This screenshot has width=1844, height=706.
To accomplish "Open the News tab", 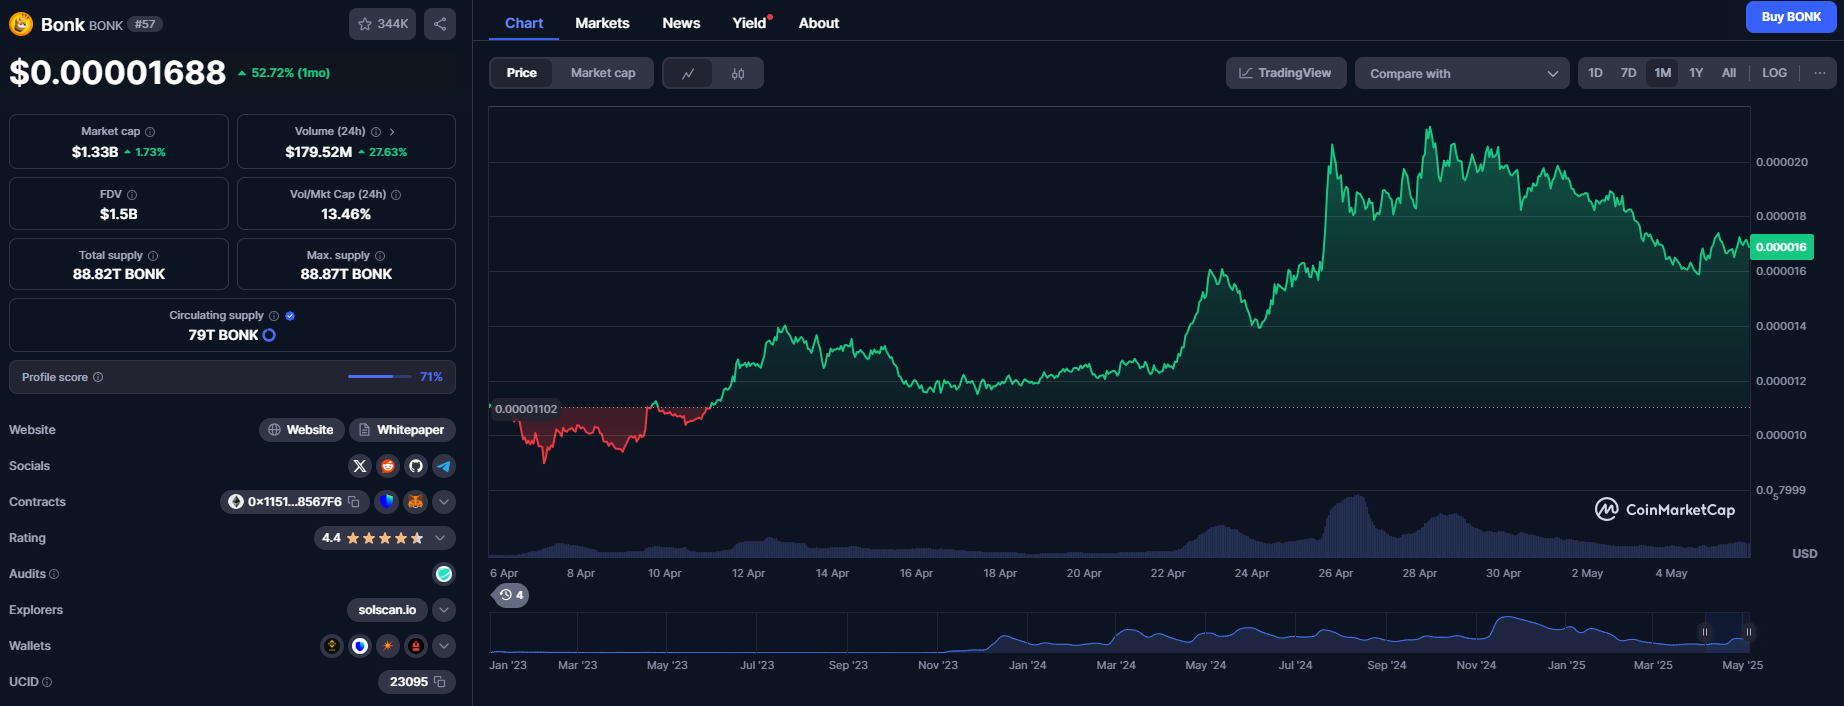I will [x=681, y=23].
